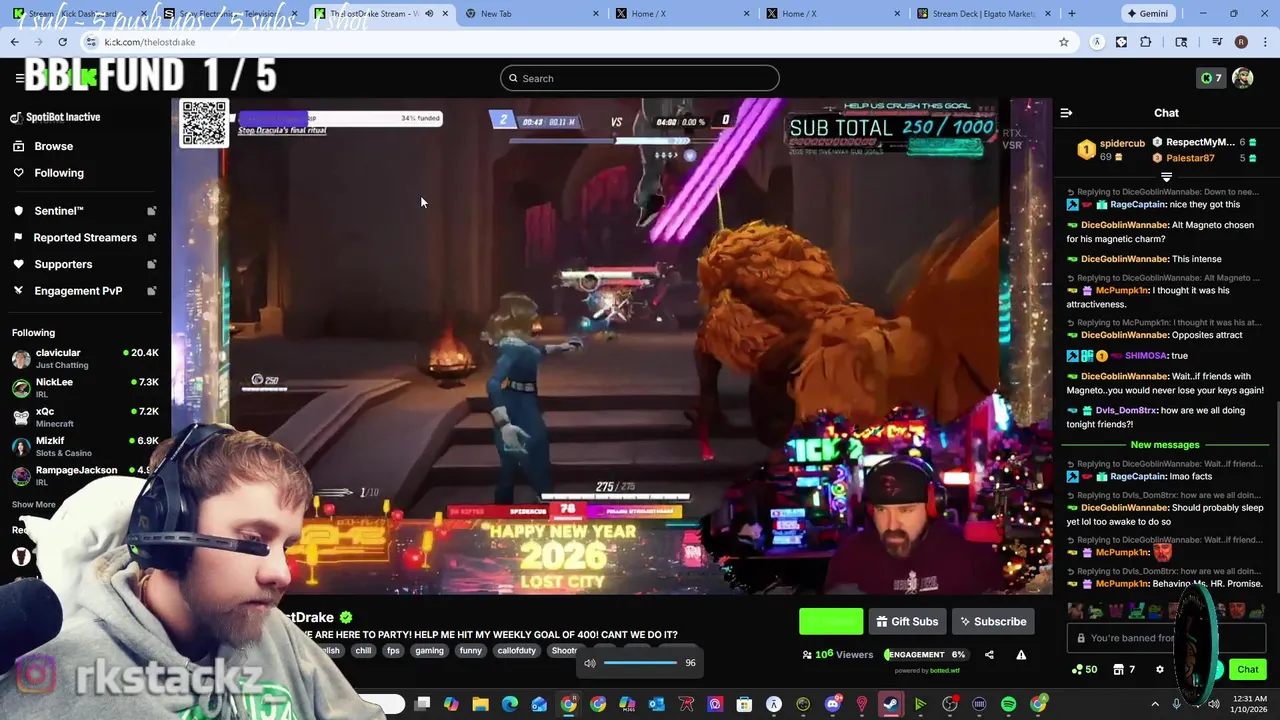Open Discord from the taskbar
This screenshot has height=720, width=1280.
(x=832, y=705)
